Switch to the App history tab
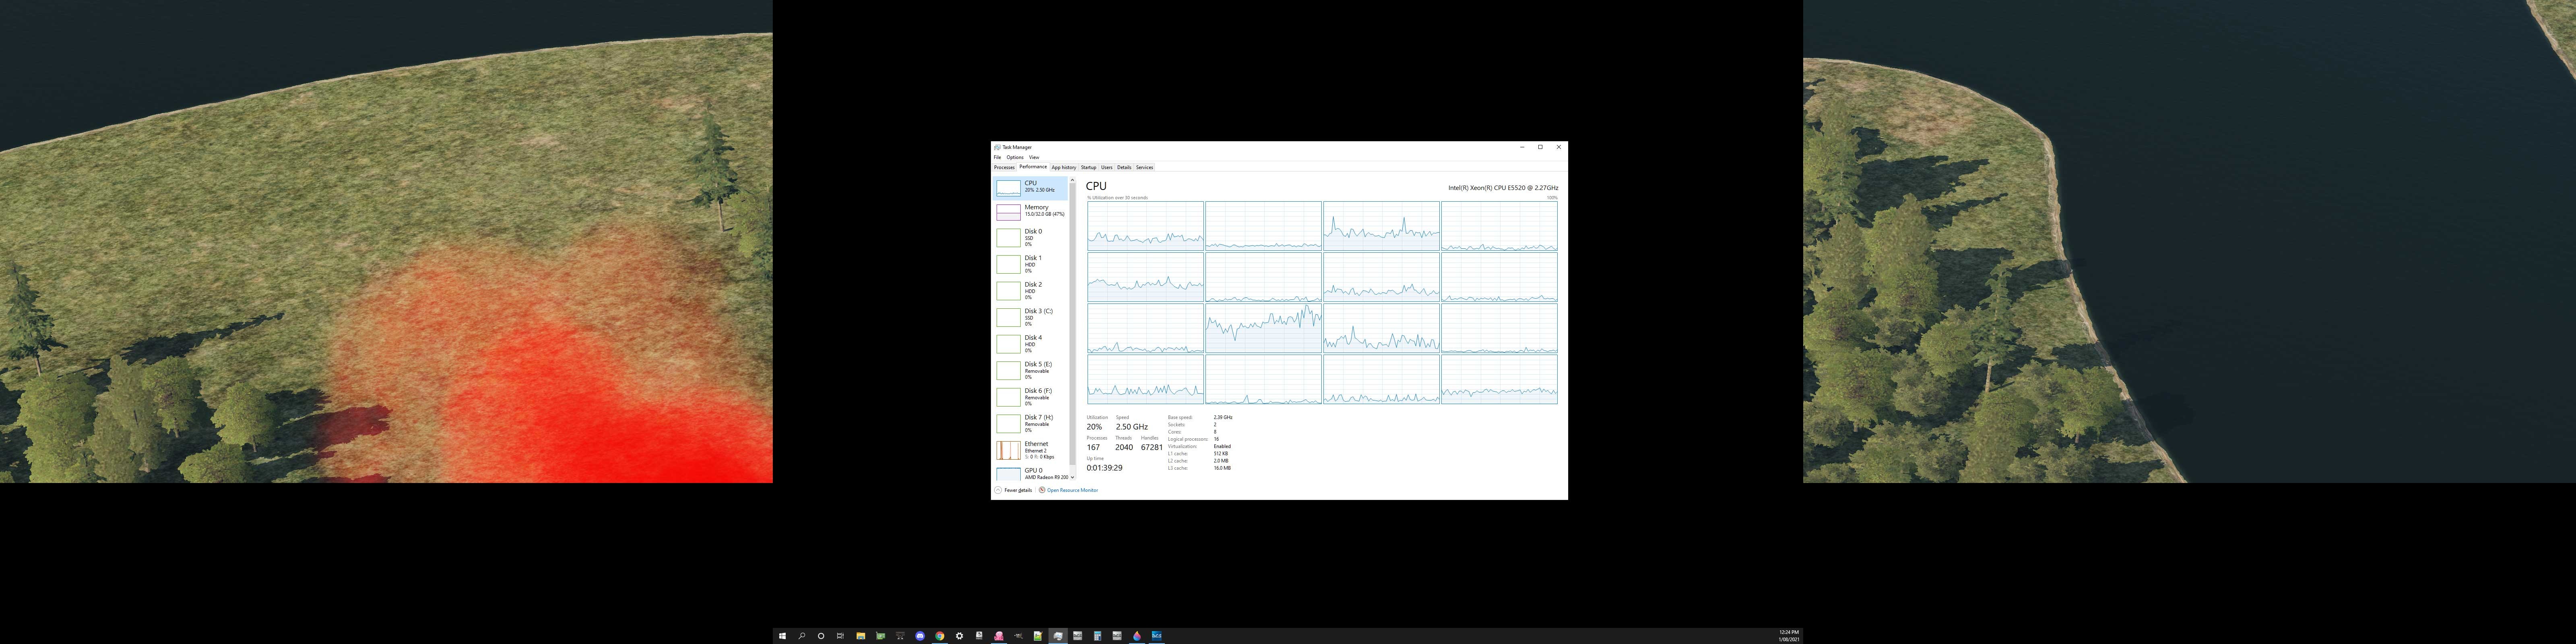The image size is (2576, 644). (1064, 168)
